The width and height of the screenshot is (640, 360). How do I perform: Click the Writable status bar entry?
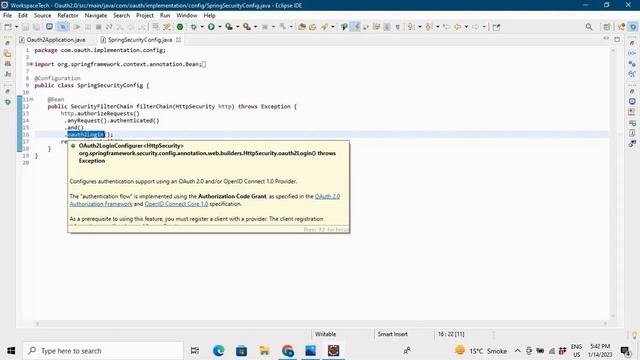pyautogui.click(x=325, y=334)
